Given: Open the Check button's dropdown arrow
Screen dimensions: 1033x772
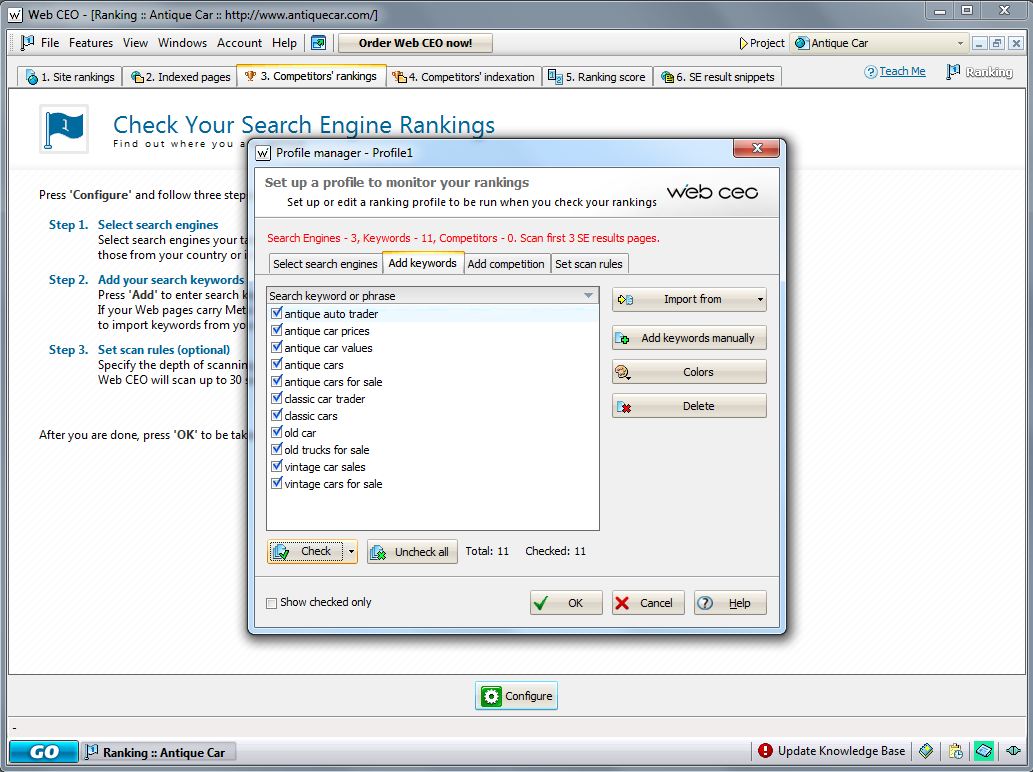Looking at the screenshot, I should 351,551.
